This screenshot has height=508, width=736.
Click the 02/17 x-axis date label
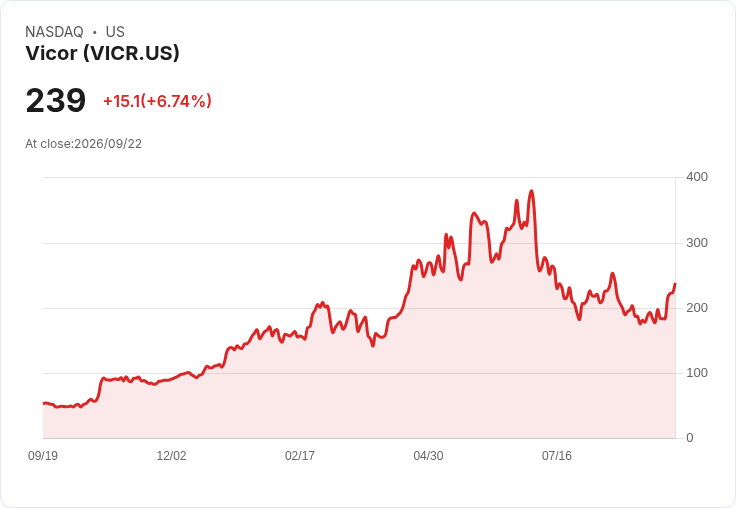point(300,456)
